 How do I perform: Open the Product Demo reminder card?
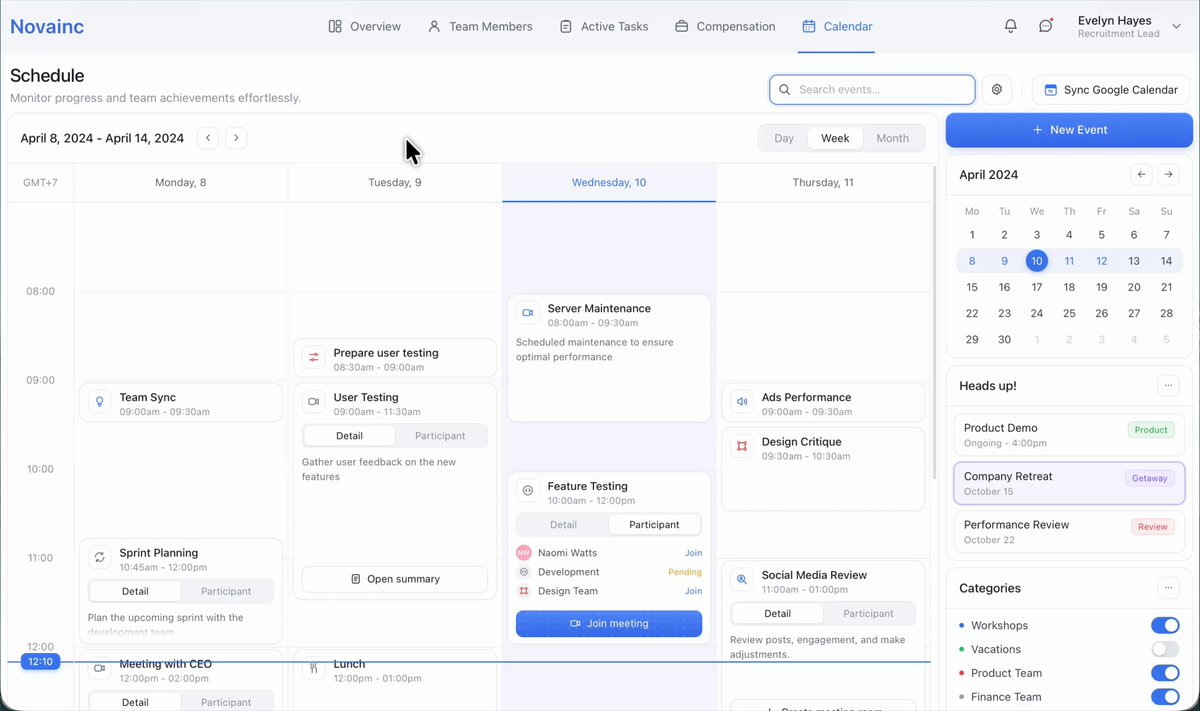tap(1069, 435)
